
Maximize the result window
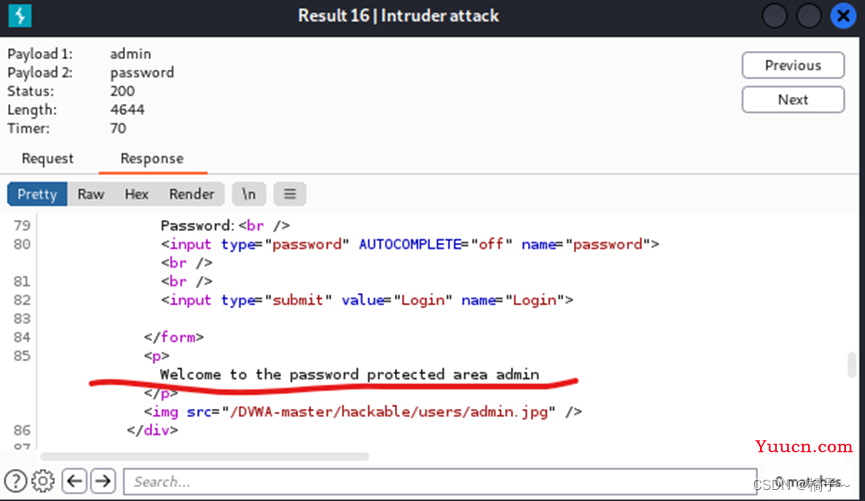point(809,16)
